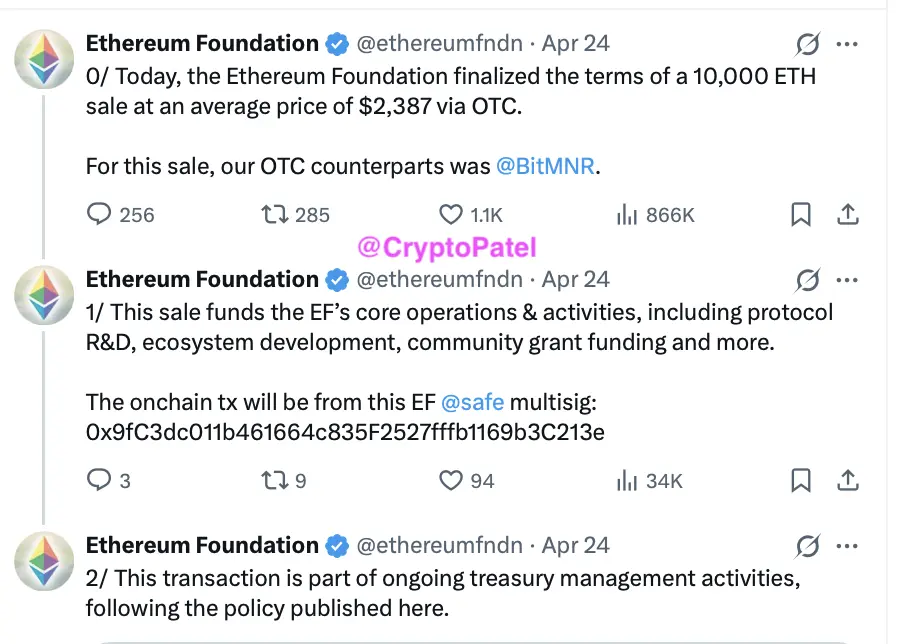Open the @safe mention link
The height and width of the screenshot is (644, 900).
click(x=472, y=402)
